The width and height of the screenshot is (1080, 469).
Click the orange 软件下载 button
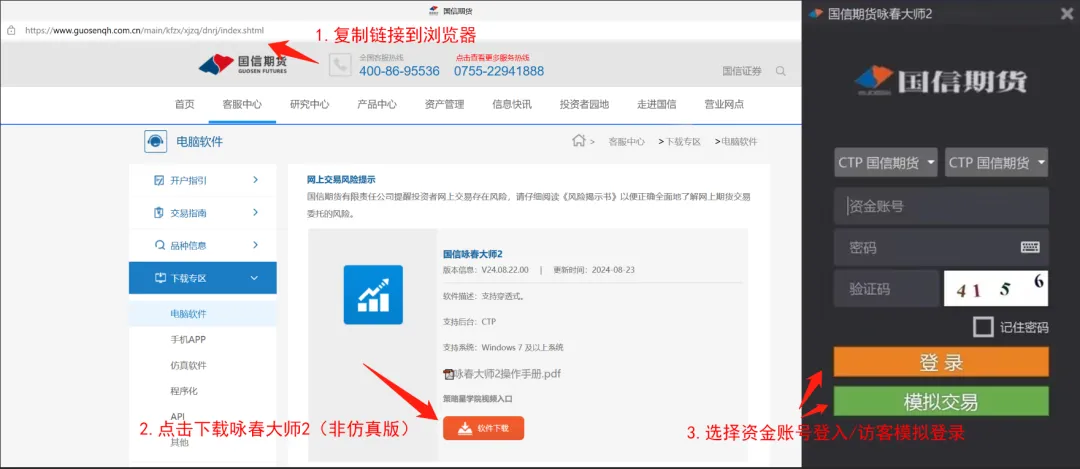click(x=484, y=428)
